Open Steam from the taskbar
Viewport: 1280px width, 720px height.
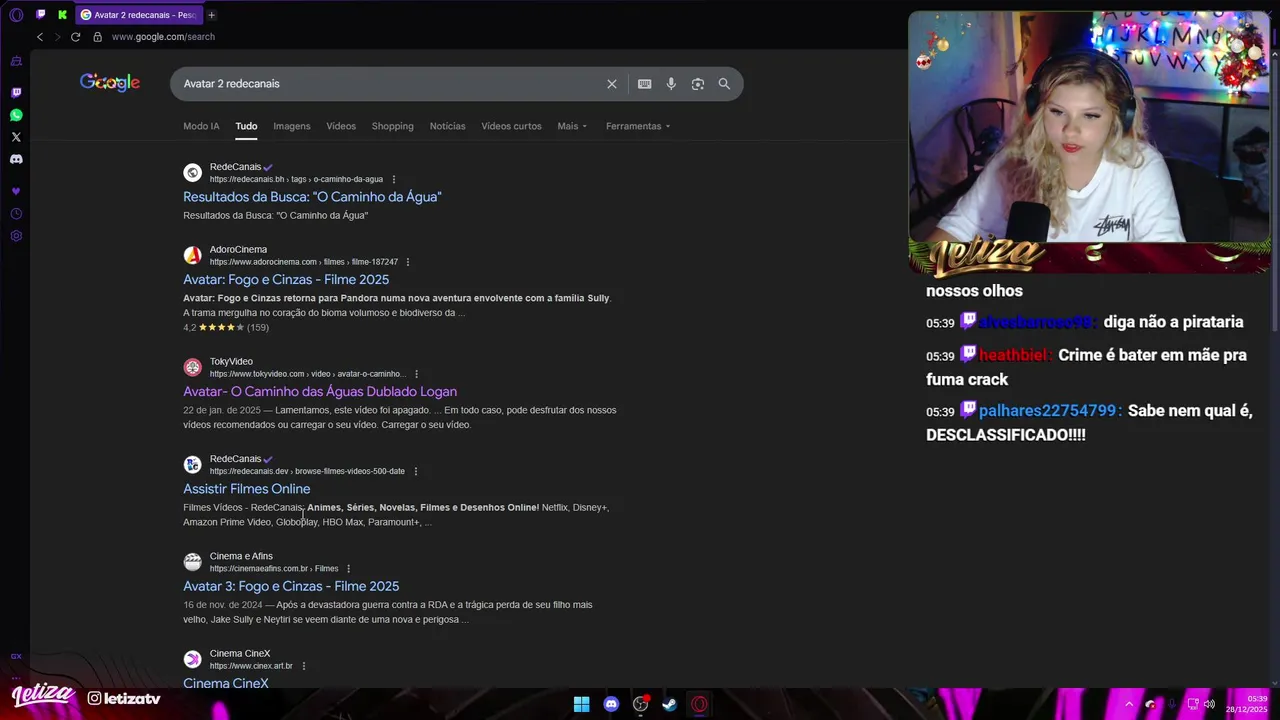coord(669,704)
